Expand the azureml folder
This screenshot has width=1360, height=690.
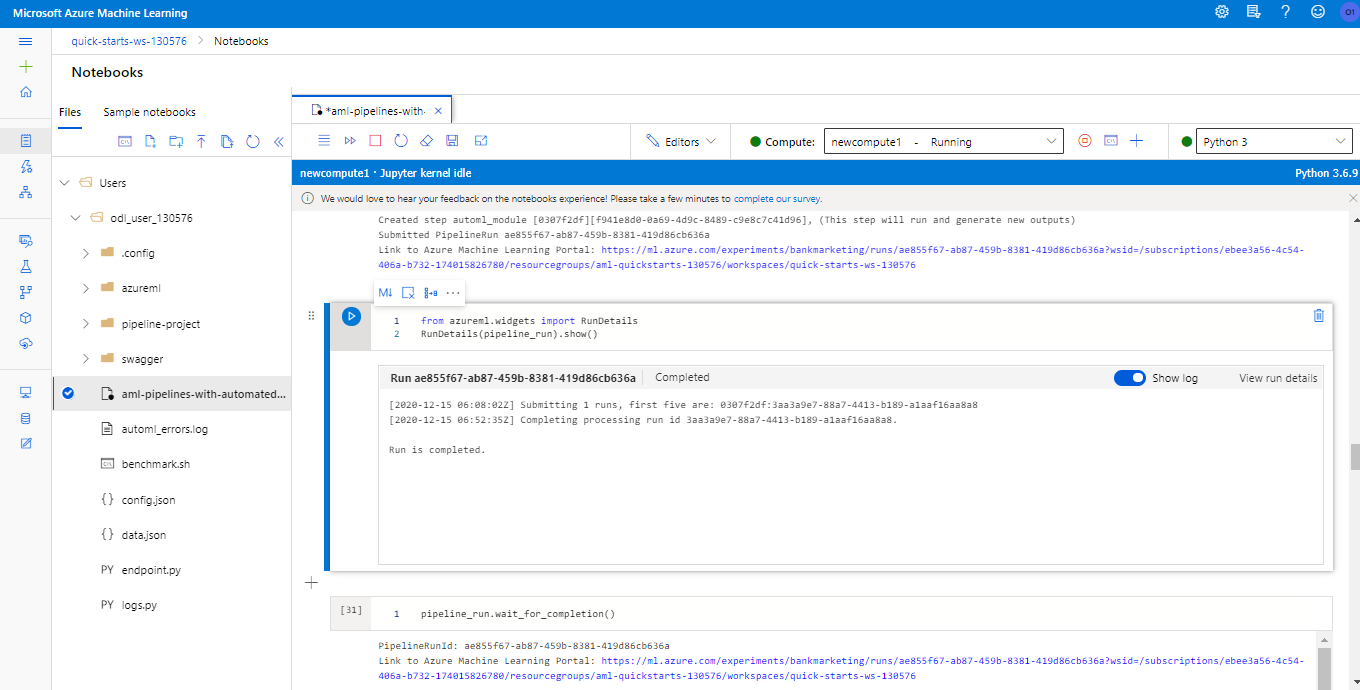pyautogui.click(x=86, y=288)
